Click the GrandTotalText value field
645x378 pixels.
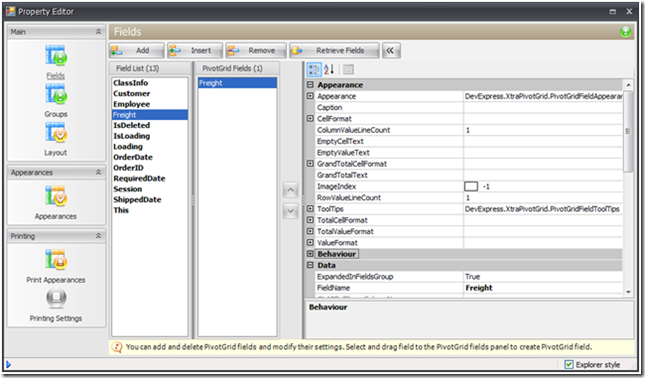[x=543, y=175]
